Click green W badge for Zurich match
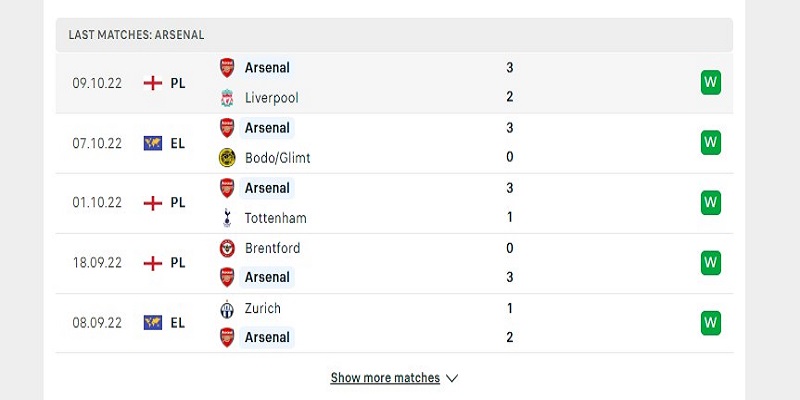The image size is (800, 400). 710,323
